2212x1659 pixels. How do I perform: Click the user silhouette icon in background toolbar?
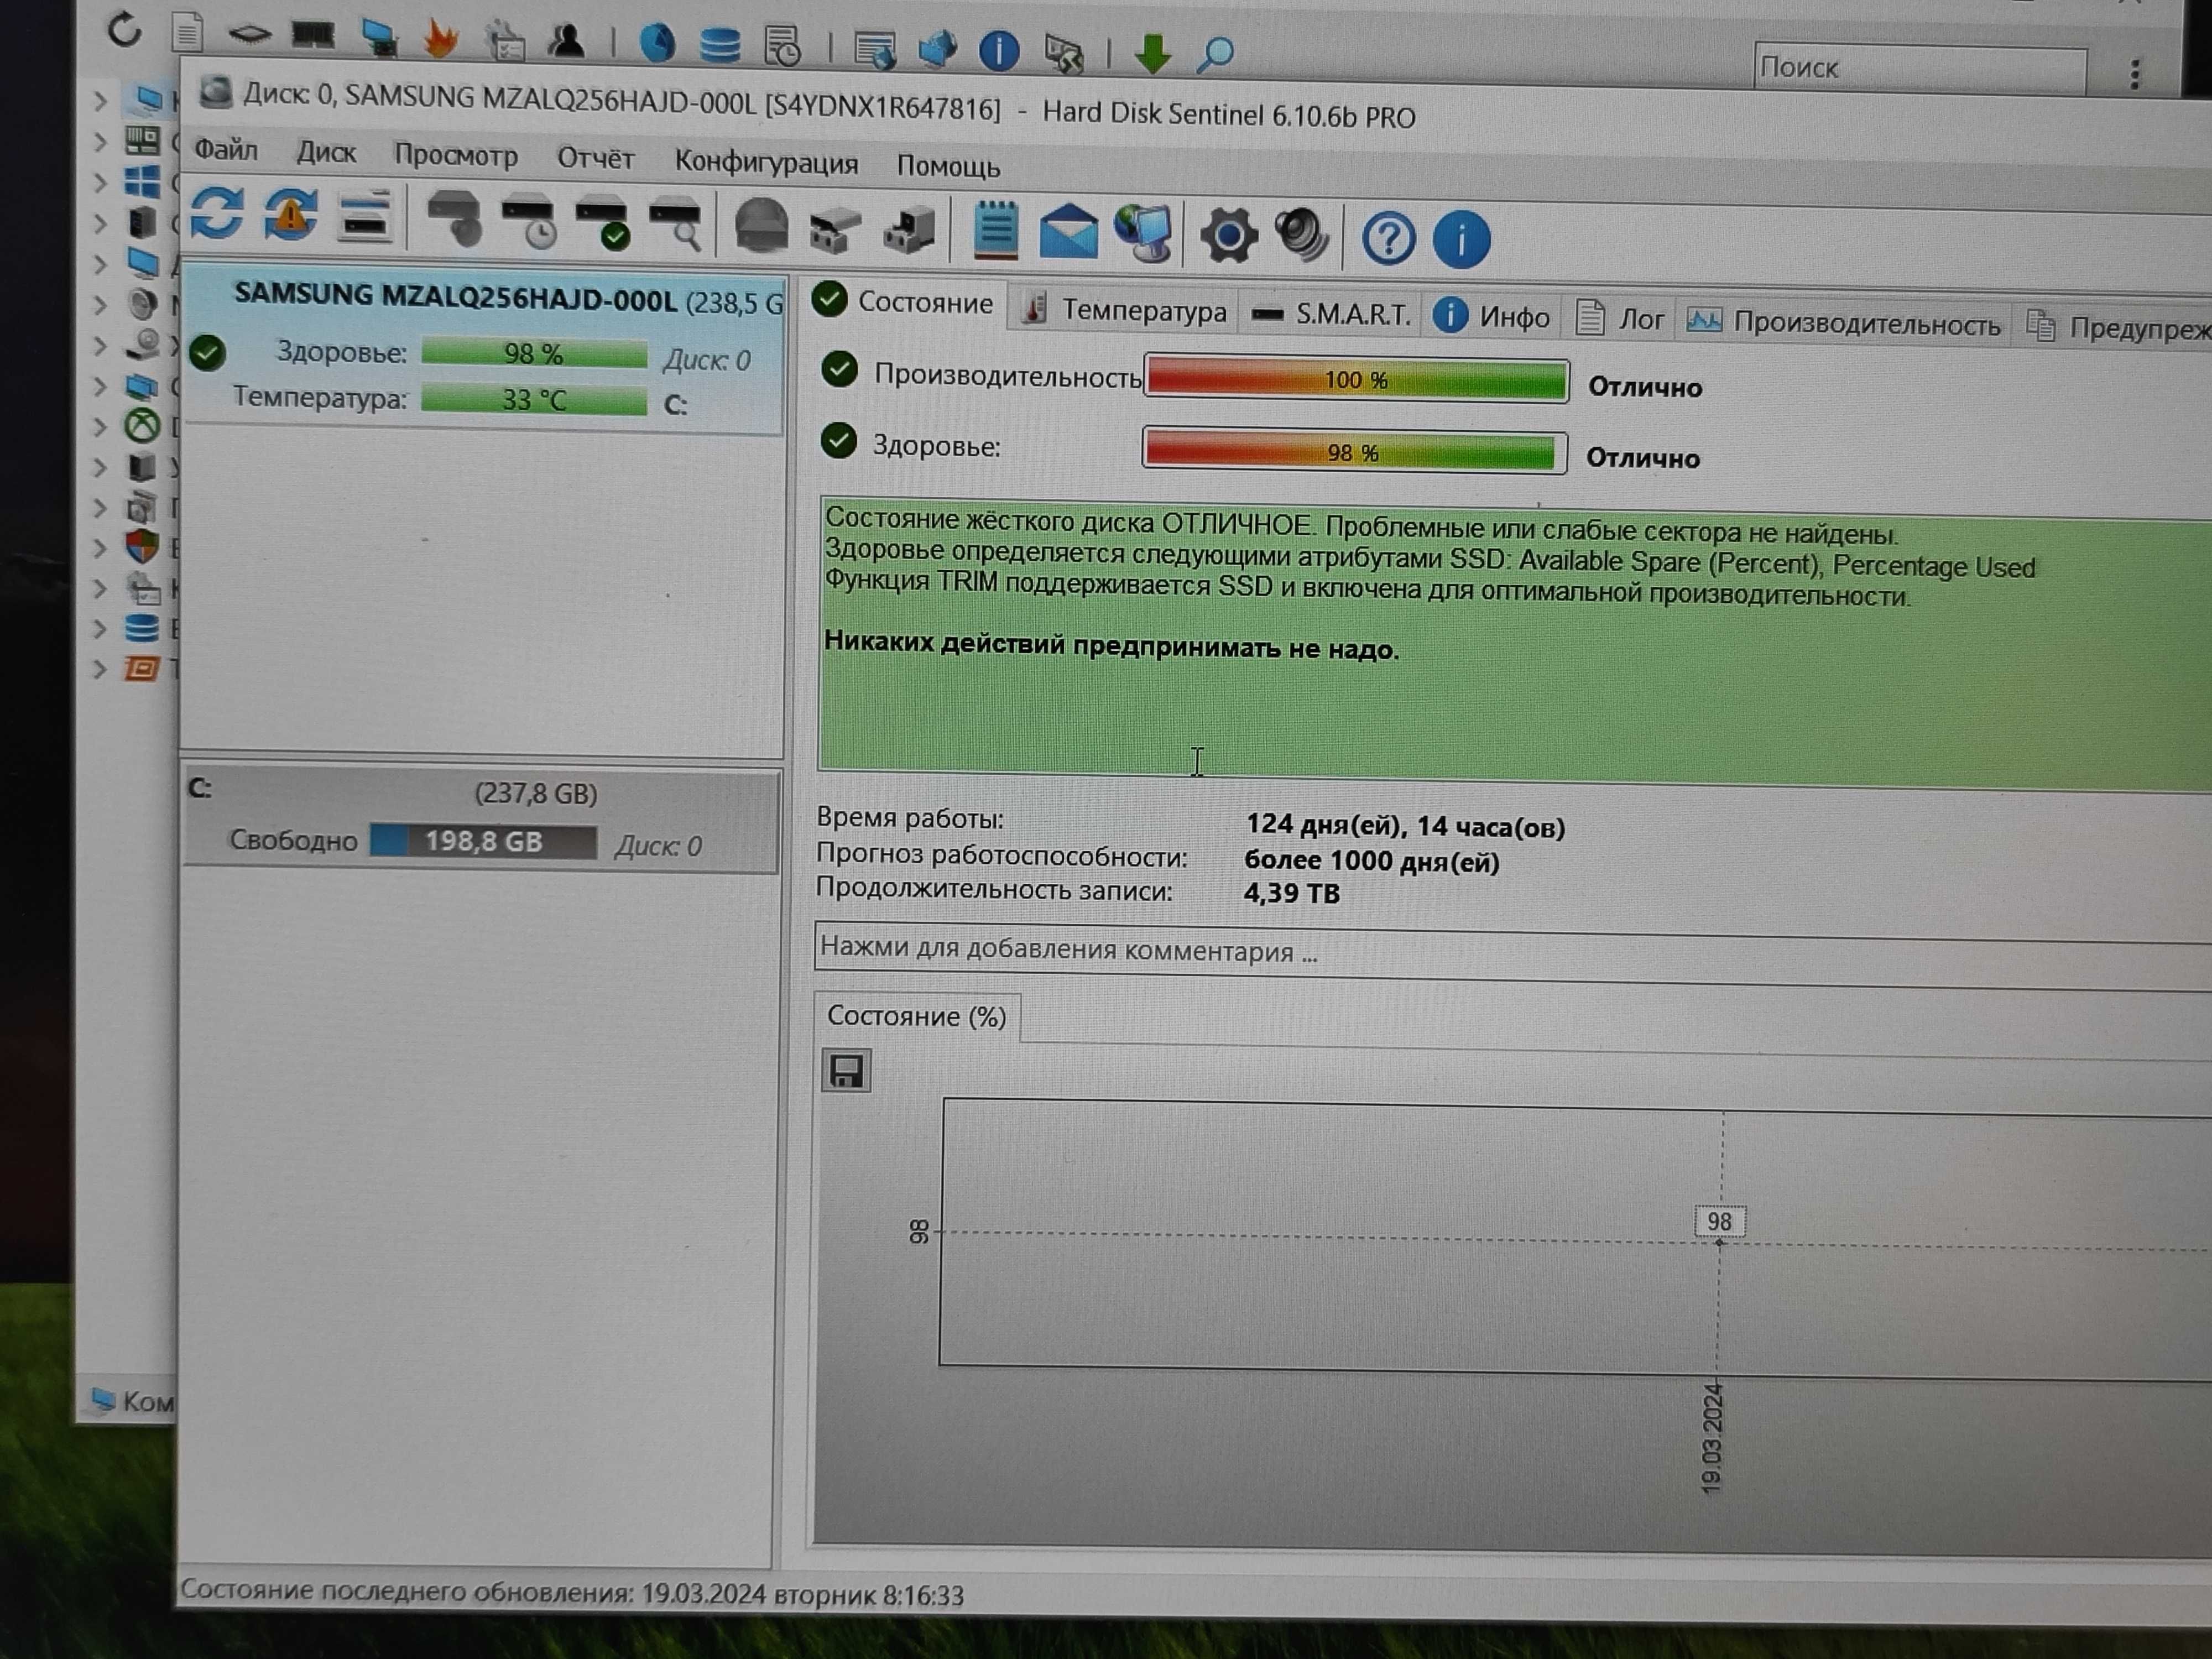(x=566, y=42)
